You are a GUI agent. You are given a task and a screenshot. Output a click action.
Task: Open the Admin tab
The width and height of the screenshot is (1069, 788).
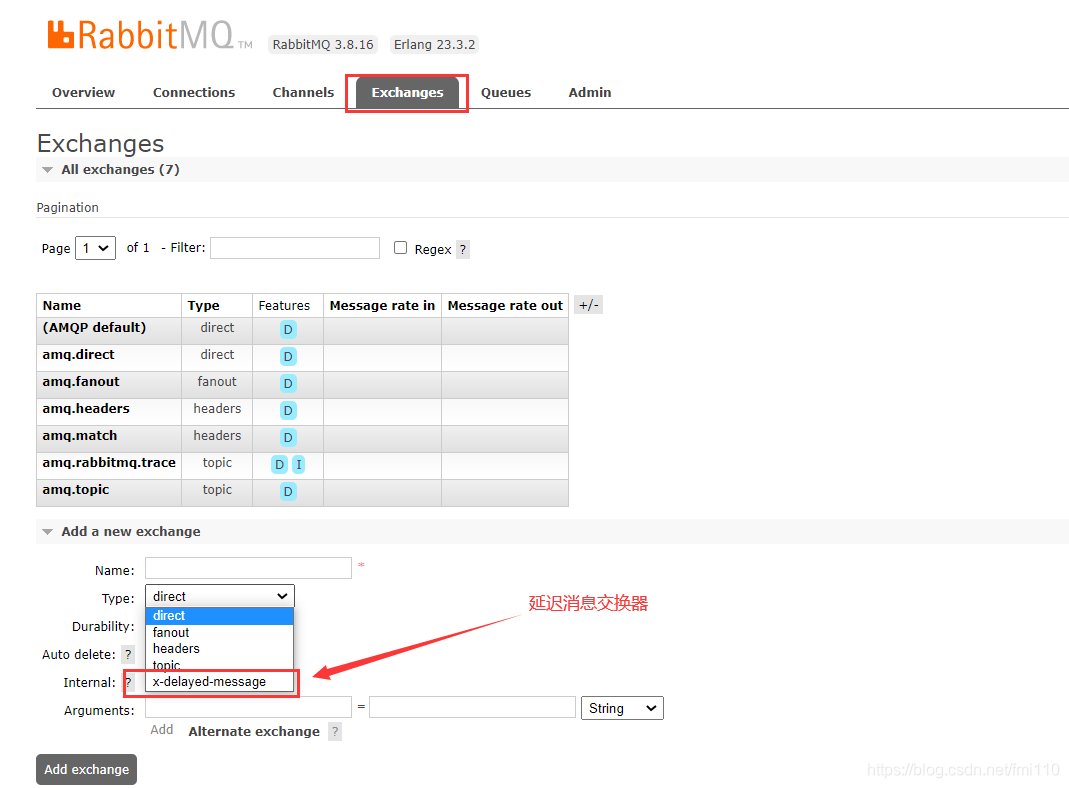[x=590, y=93]
